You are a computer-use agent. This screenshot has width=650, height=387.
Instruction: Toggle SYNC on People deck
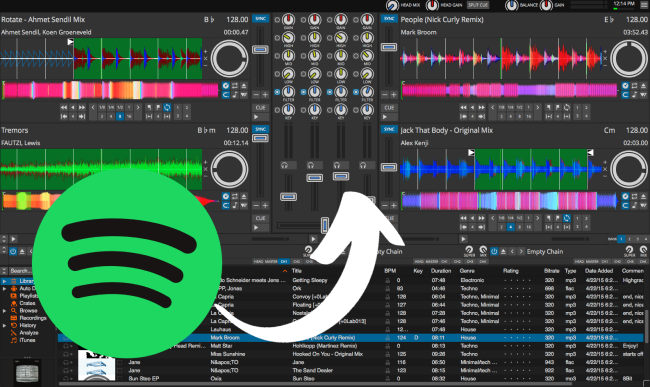click(x=389, y=19)
